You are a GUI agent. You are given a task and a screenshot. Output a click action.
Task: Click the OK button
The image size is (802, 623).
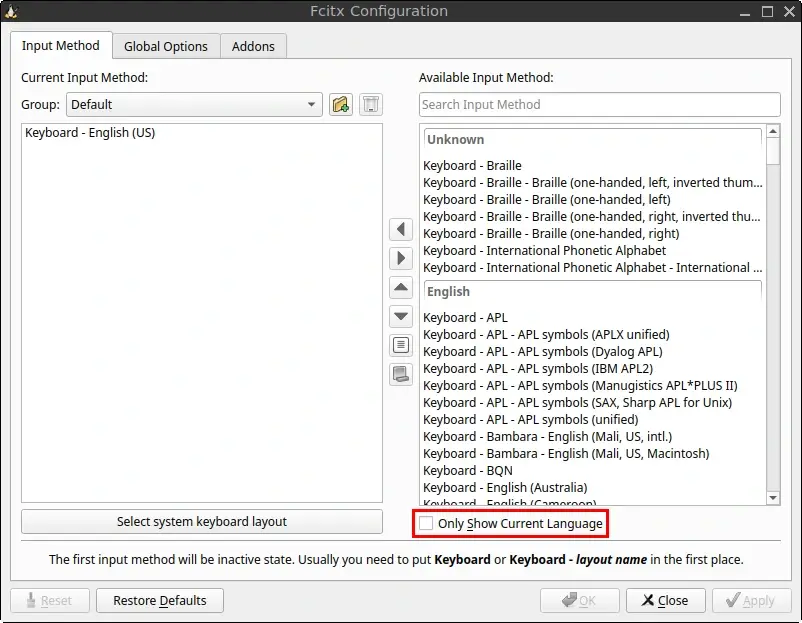click(x=580, y=600)
